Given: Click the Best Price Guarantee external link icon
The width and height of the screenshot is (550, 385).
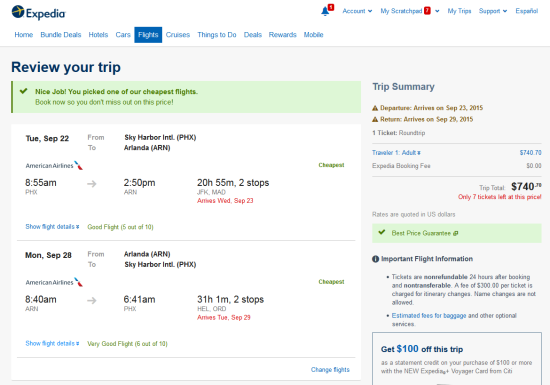Looking at the screenshot, I should click(x=456, y=233).
